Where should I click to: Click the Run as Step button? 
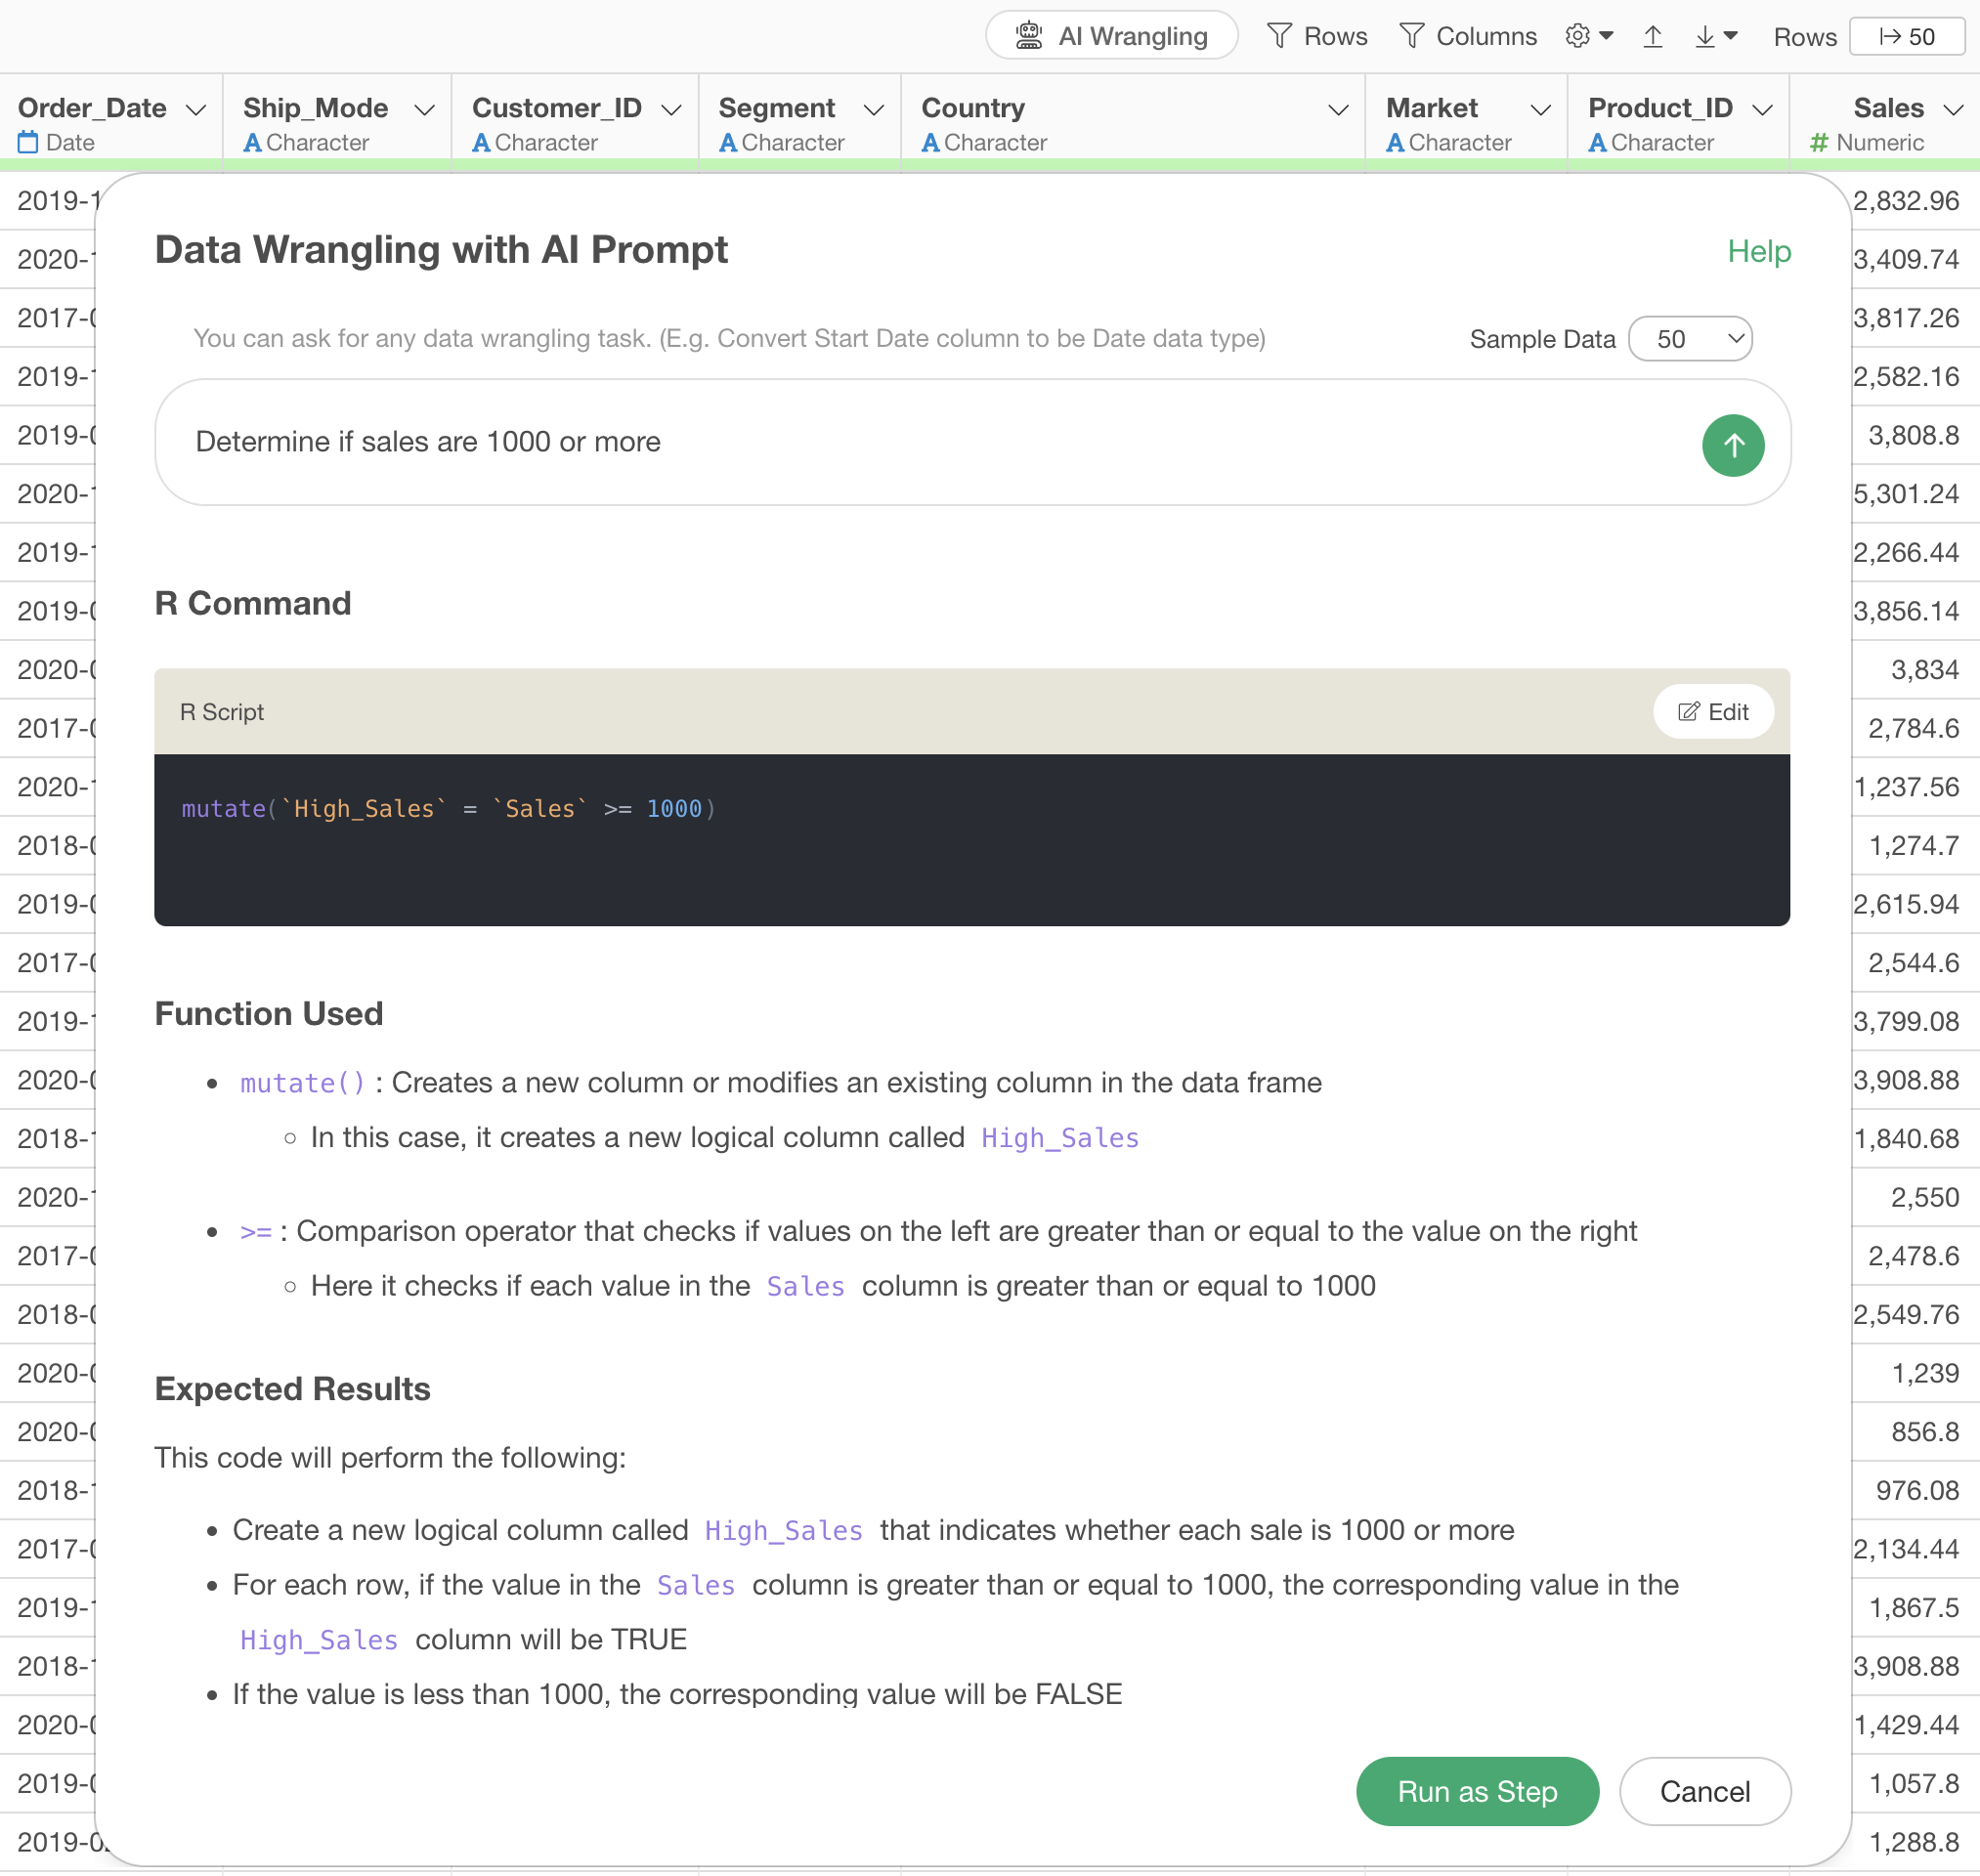[x=1476, y=1791]
